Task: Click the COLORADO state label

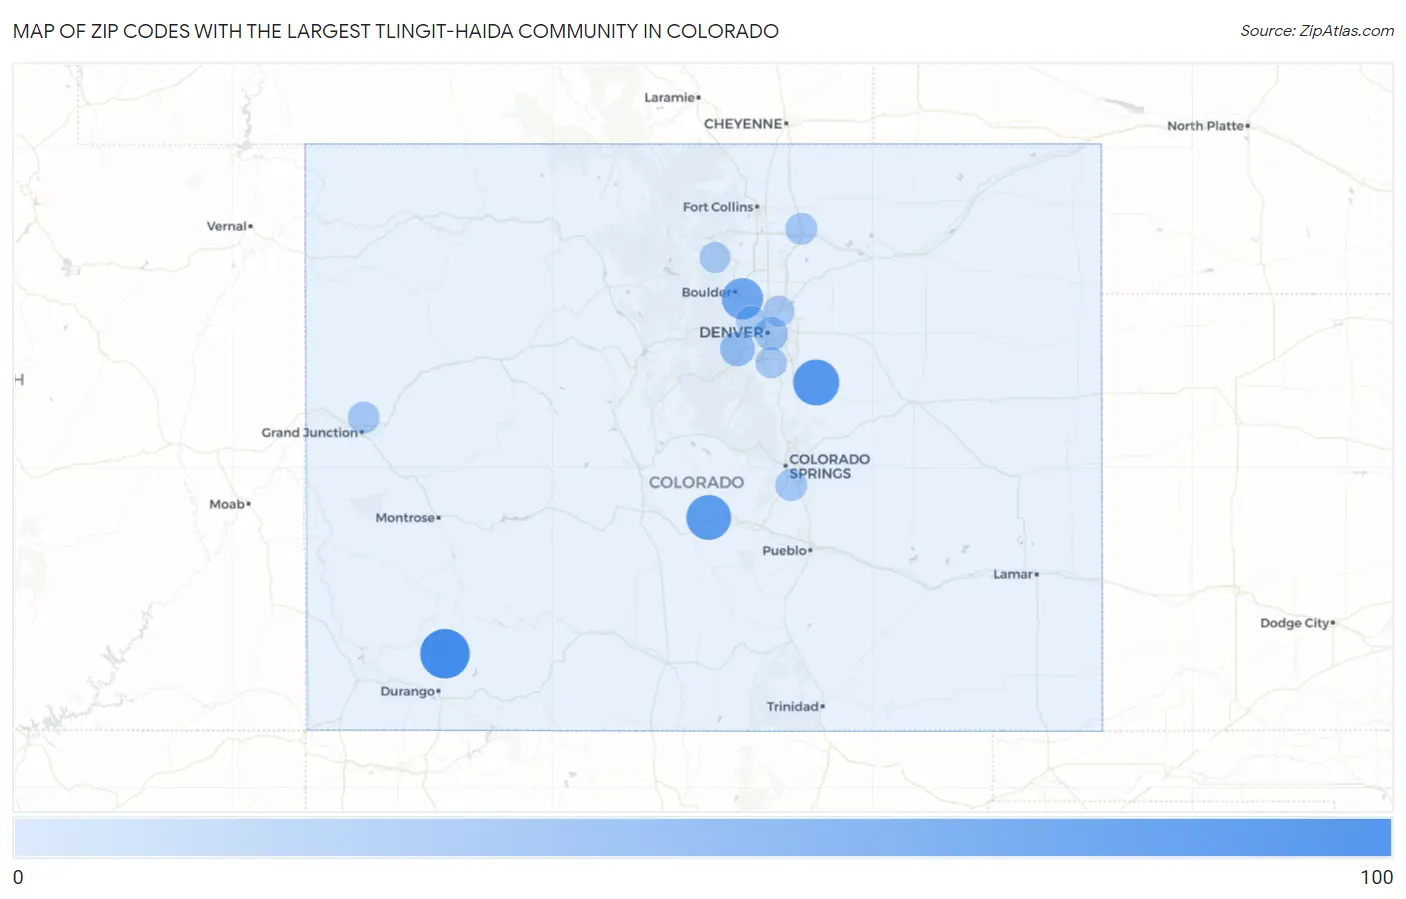Action: click(696, 482)
